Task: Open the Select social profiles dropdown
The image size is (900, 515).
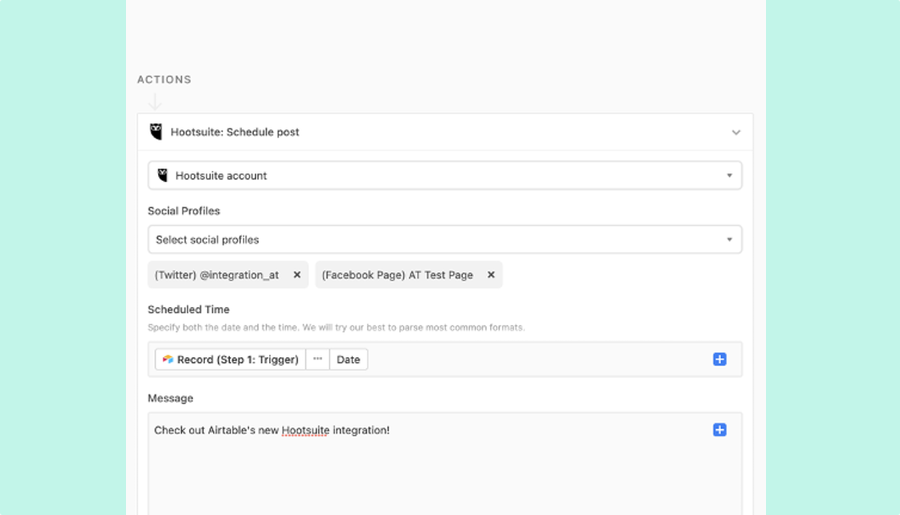Action: tap(445, 239)
